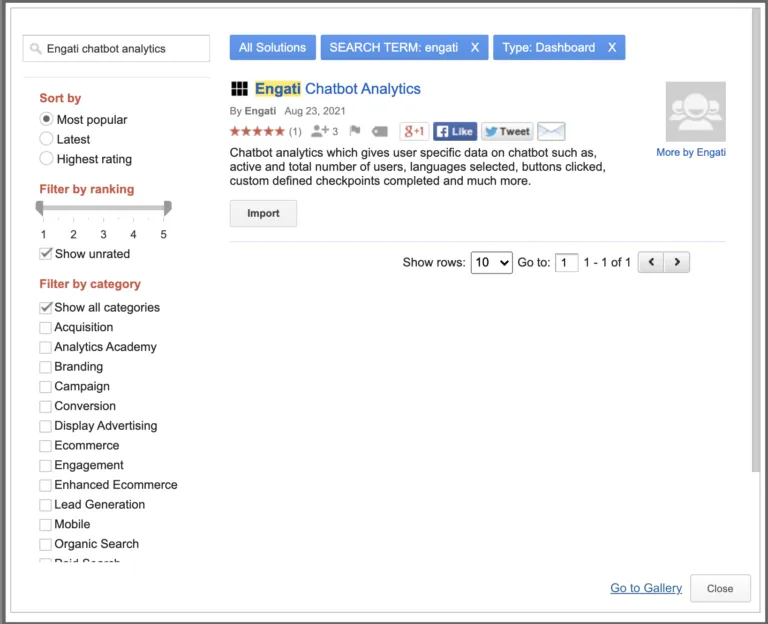
Task: Click the Engati avatar thumbnail
Action: [696, 112]
